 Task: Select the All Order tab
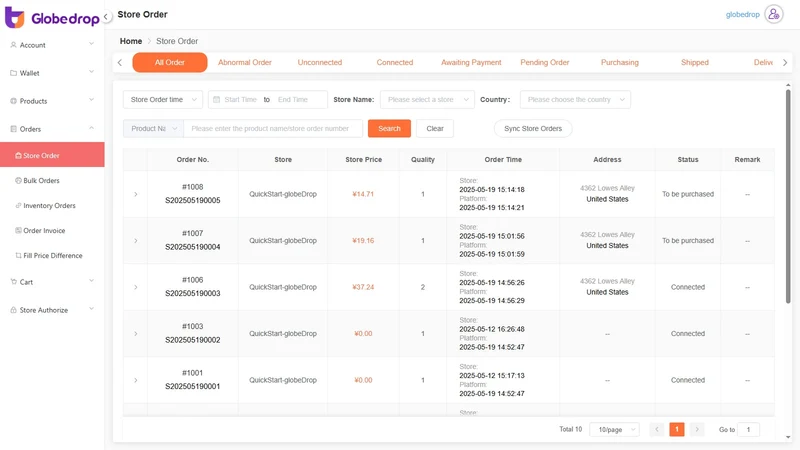pyautogui.click(x=170, y=62)
